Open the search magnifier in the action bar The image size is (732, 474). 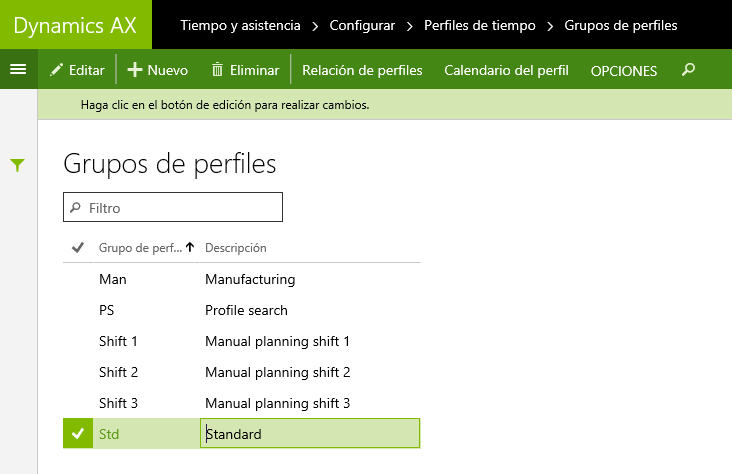click(x=688, y=70)
